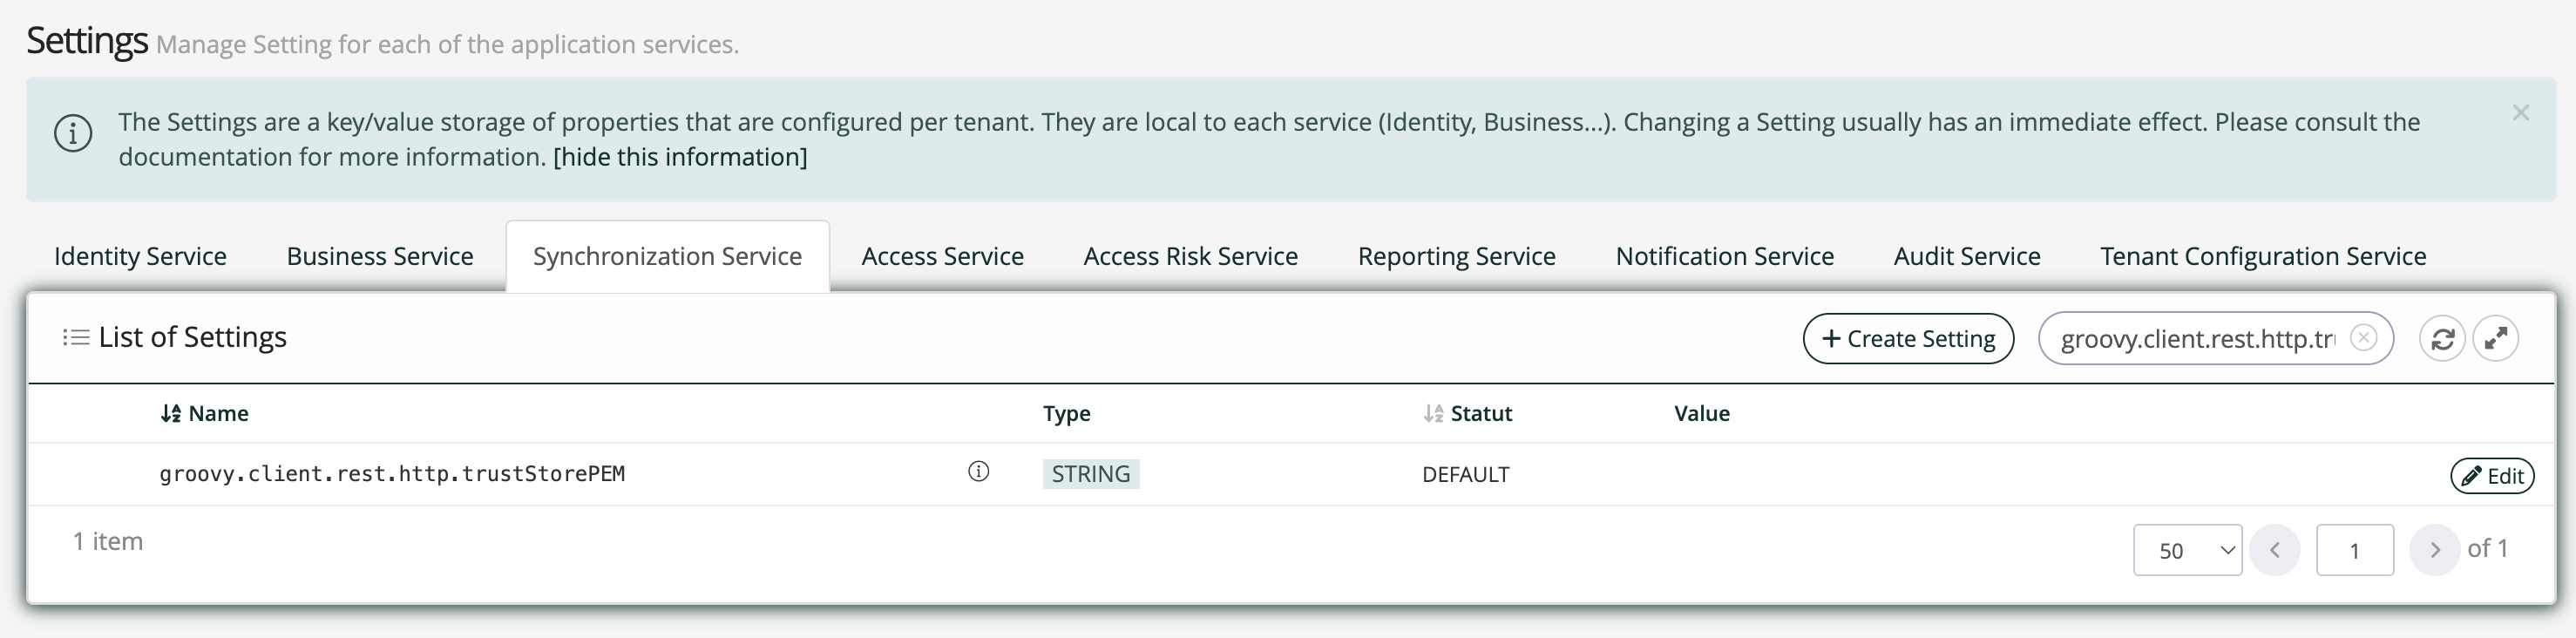Open the Tenant Configuration Service tab

tap(2263, 256)
